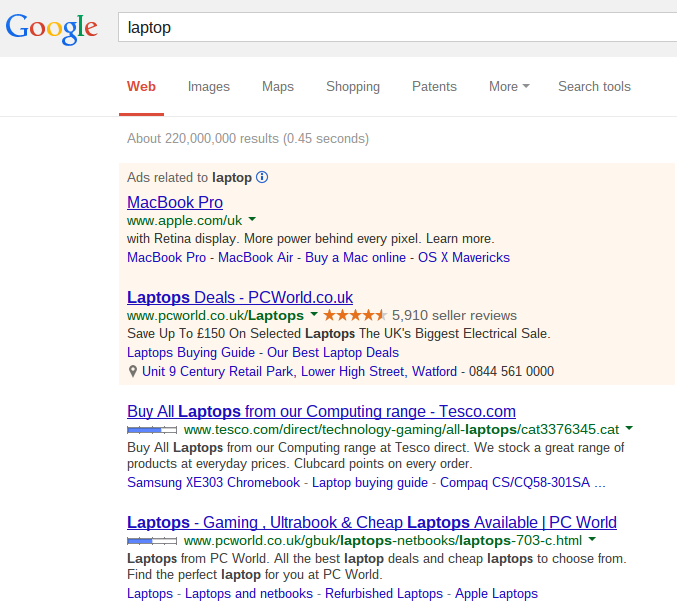This screenshot has width=677, height=612.
Task: Open the Samsung XE303 Chromebook sitelink
Action: tap(213, 482)
